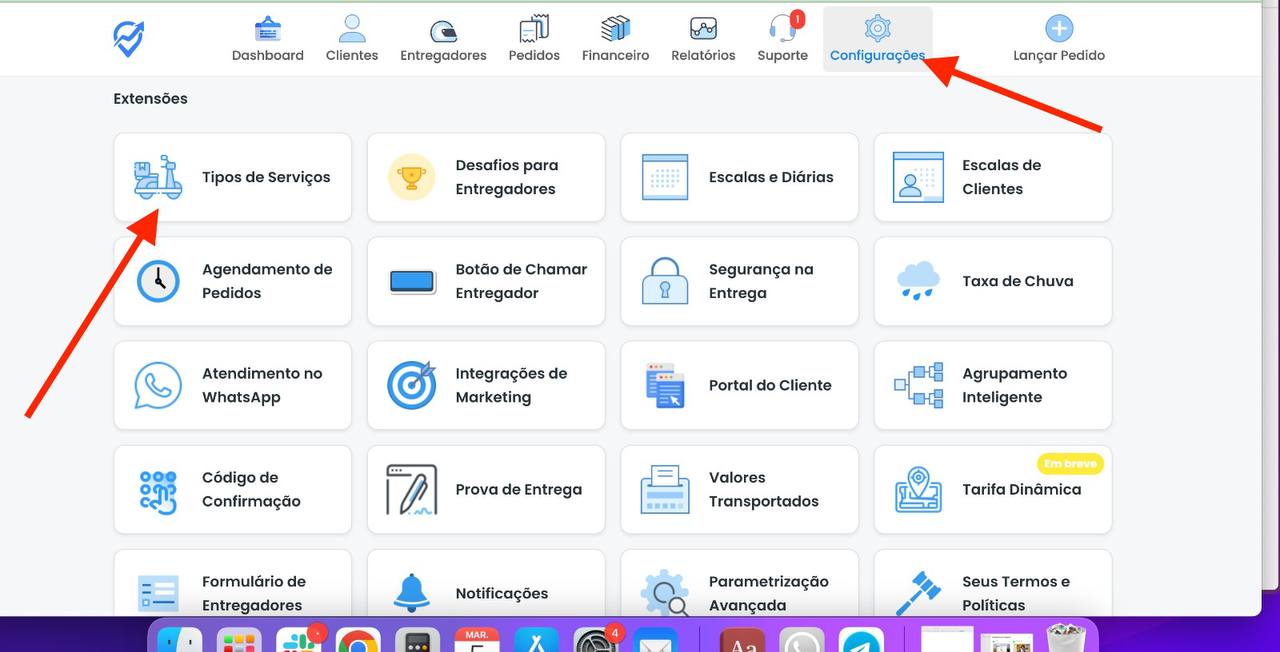Select the Código de Confirmação icon

coord(157,489)
